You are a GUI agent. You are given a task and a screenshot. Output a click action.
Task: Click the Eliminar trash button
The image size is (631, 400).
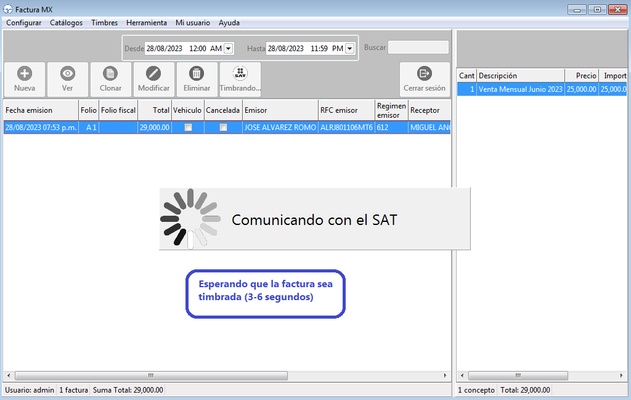click(197, 79)
